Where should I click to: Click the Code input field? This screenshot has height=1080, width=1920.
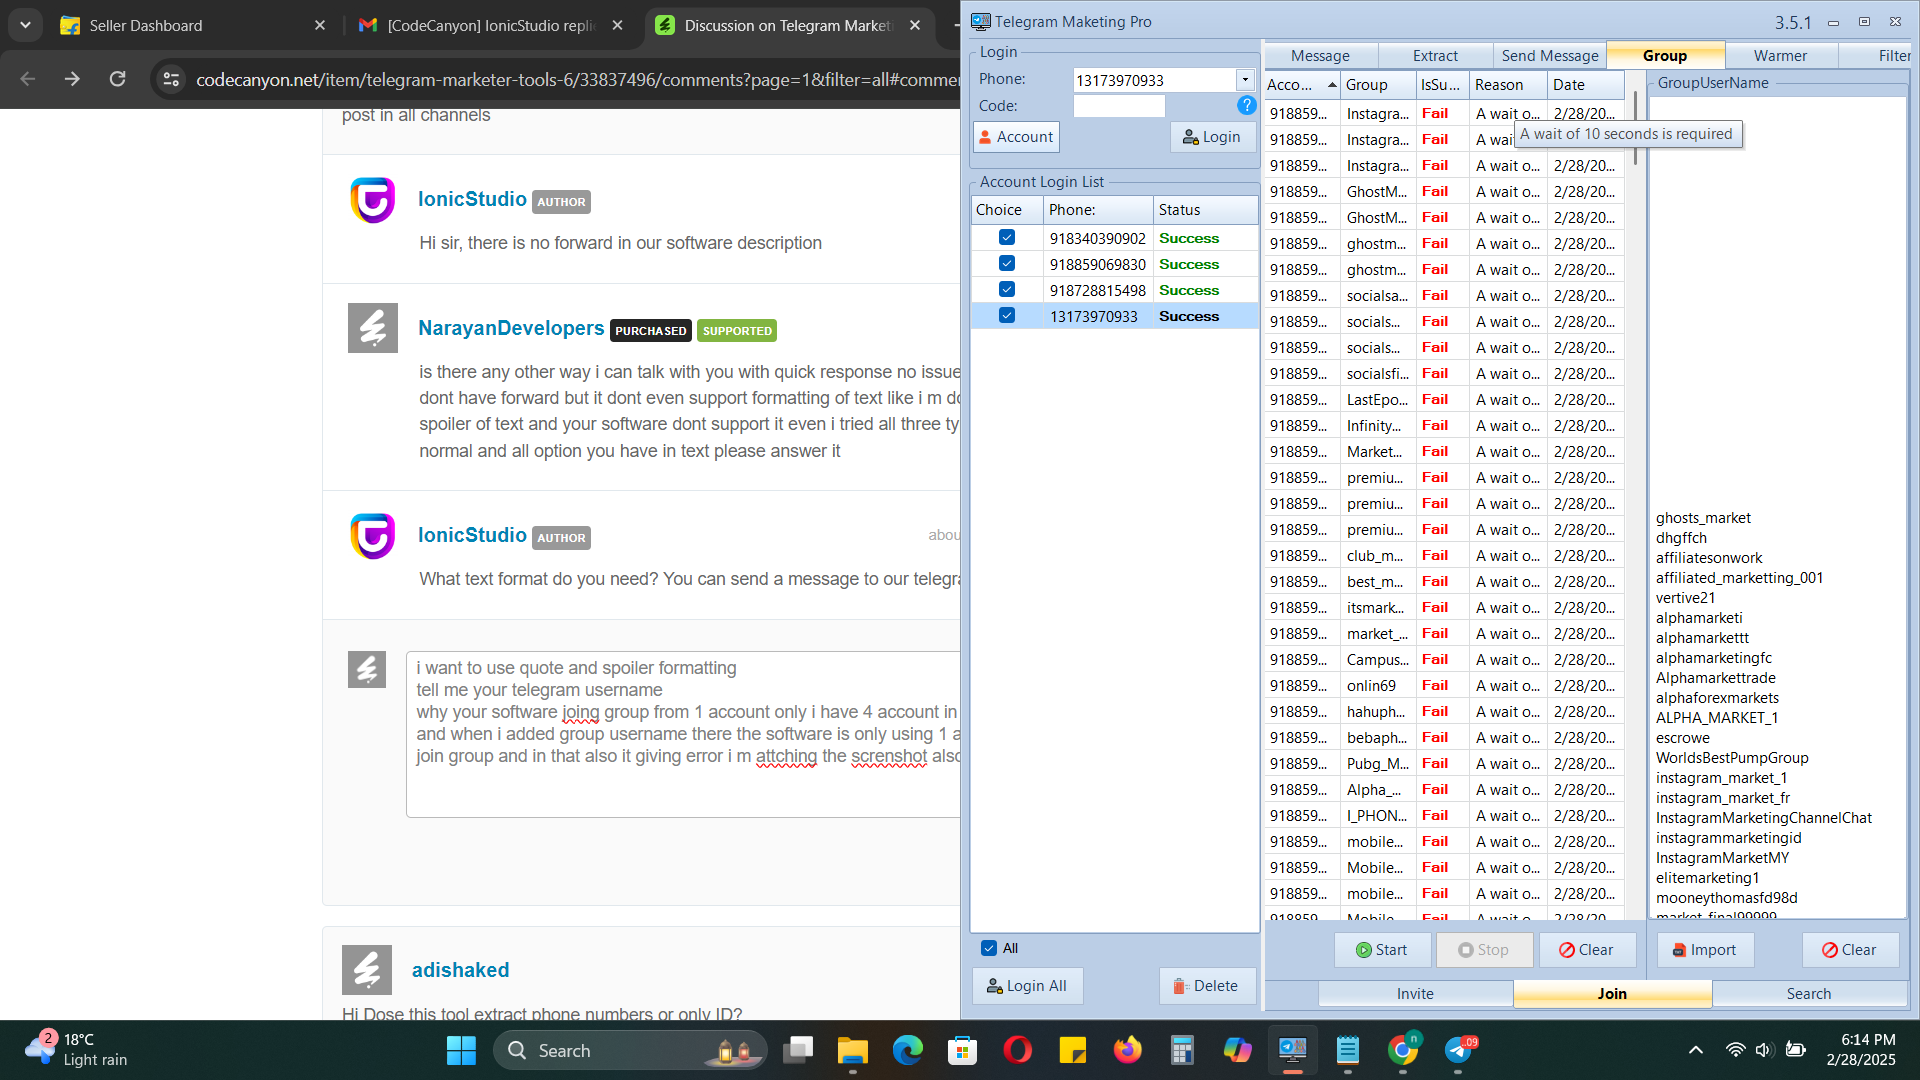point(1119,106)
